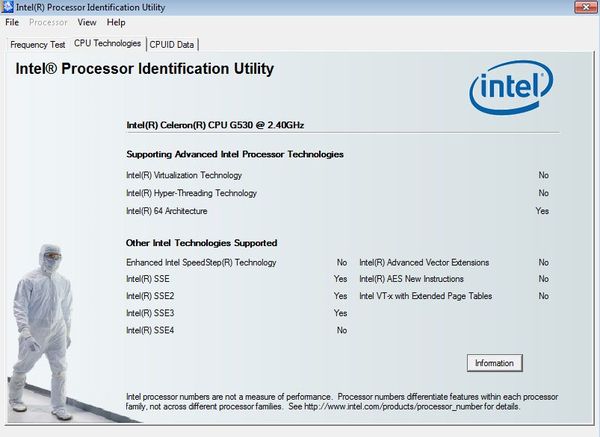
Task: Open the Help menu
Action: coord(116,23)
